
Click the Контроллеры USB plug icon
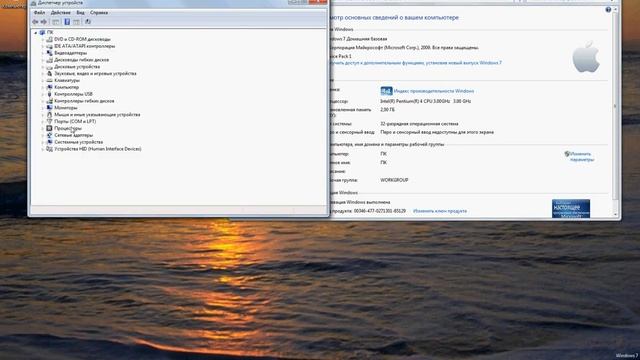49,94
